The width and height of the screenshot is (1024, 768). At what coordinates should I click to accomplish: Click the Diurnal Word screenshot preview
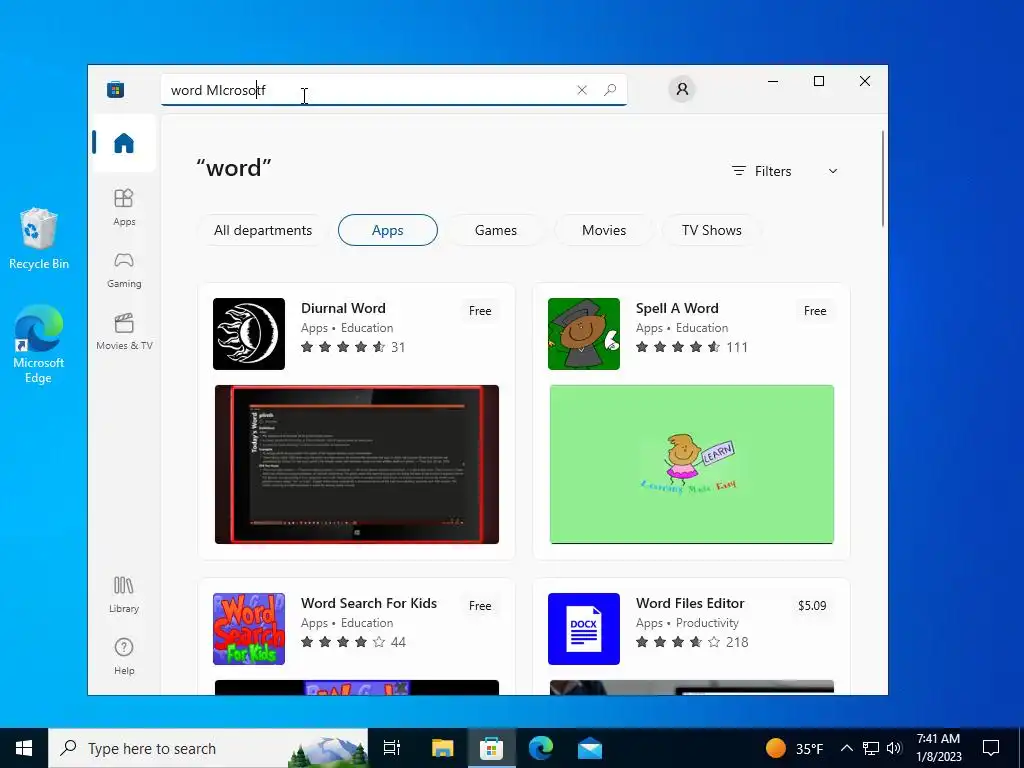[x=357, y=464]
